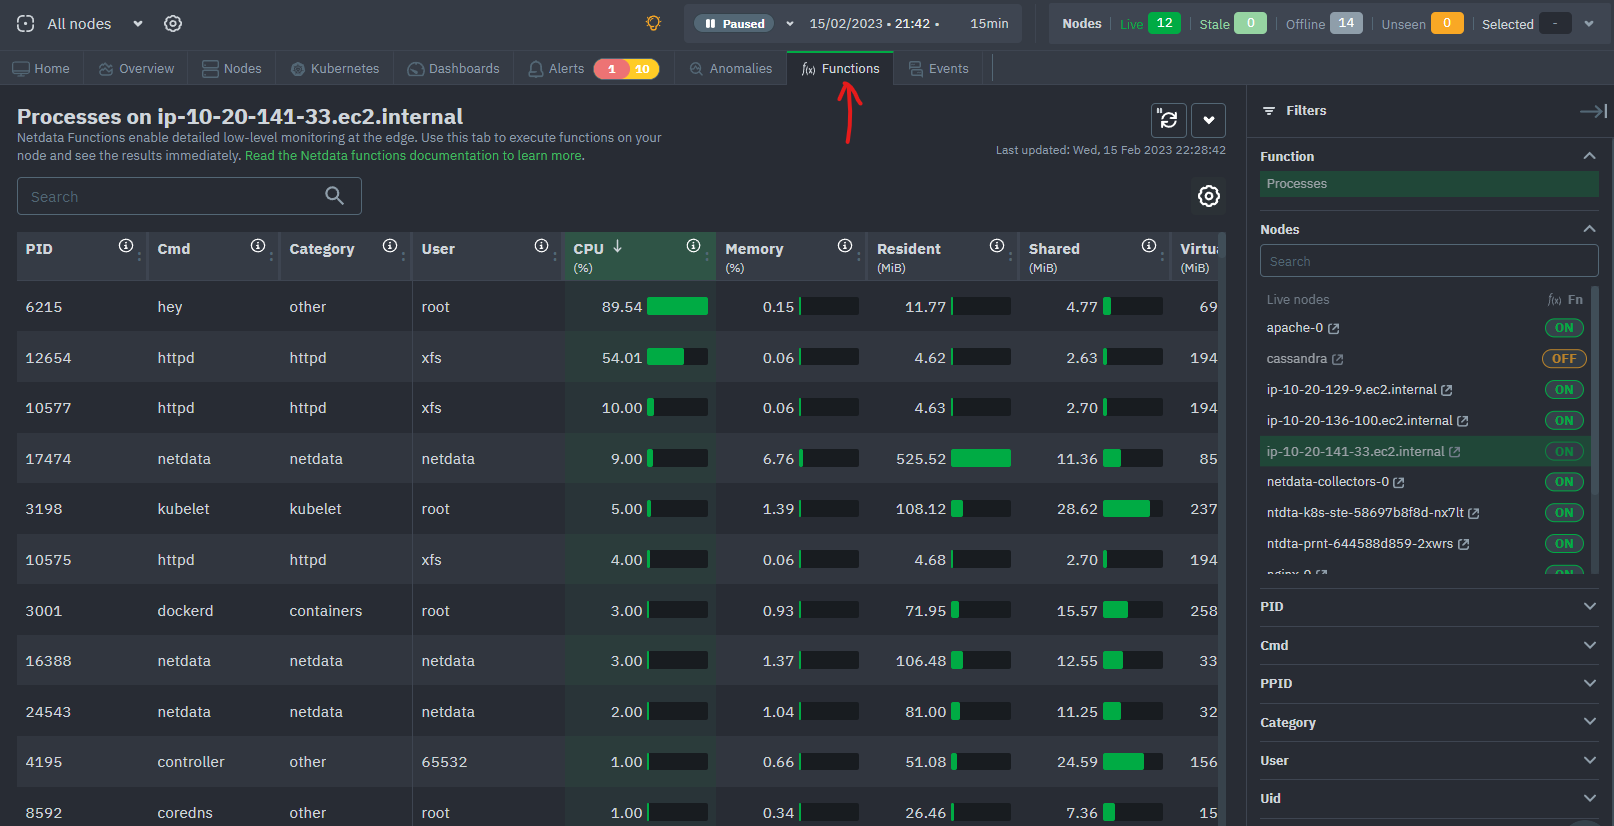Click the Nodes filter search field

(x=1428, y=261)
